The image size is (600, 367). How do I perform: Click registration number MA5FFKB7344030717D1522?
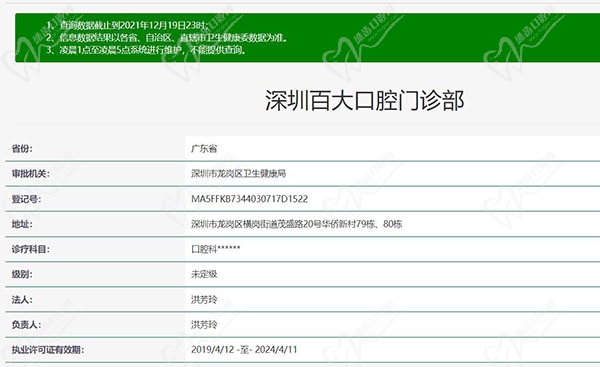[x=249, y=199]
